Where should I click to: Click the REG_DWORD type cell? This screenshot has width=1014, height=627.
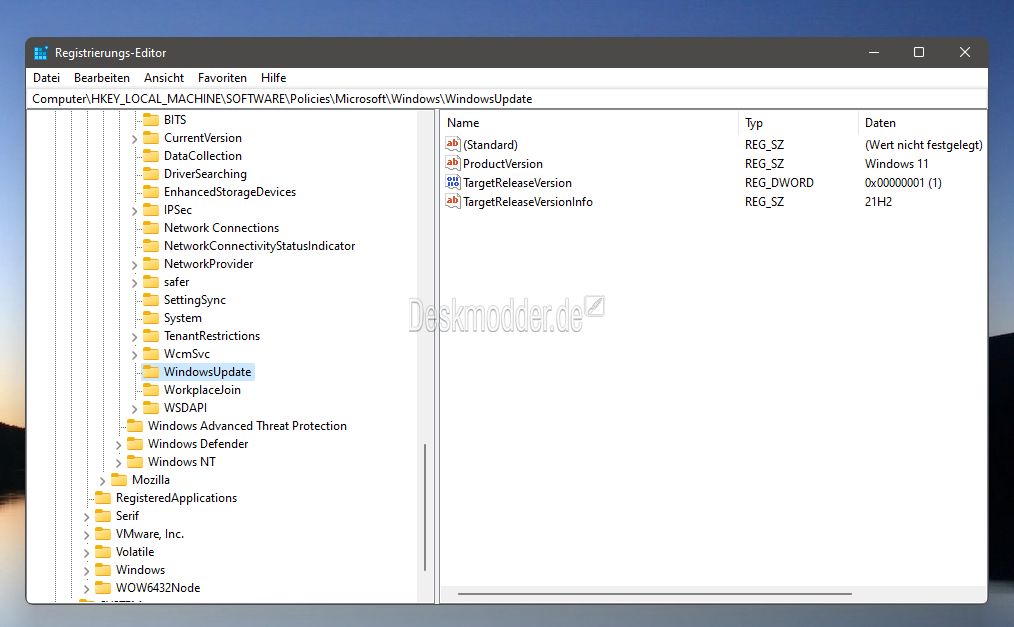click(779, 183)
